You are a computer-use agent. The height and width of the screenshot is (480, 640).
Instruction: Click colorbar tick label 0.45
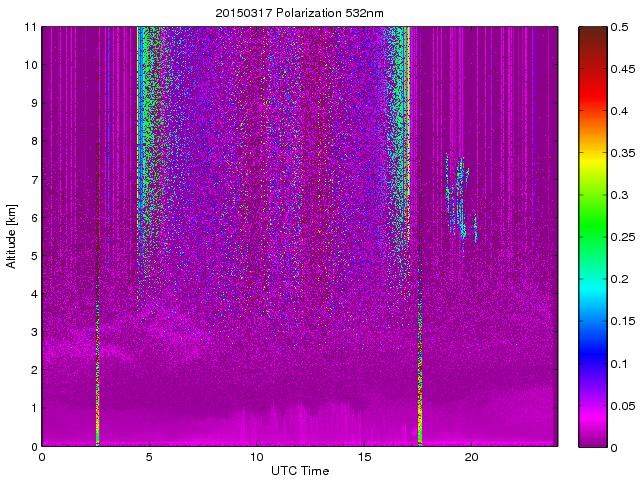pyautogui.click(x=623, y=69)
